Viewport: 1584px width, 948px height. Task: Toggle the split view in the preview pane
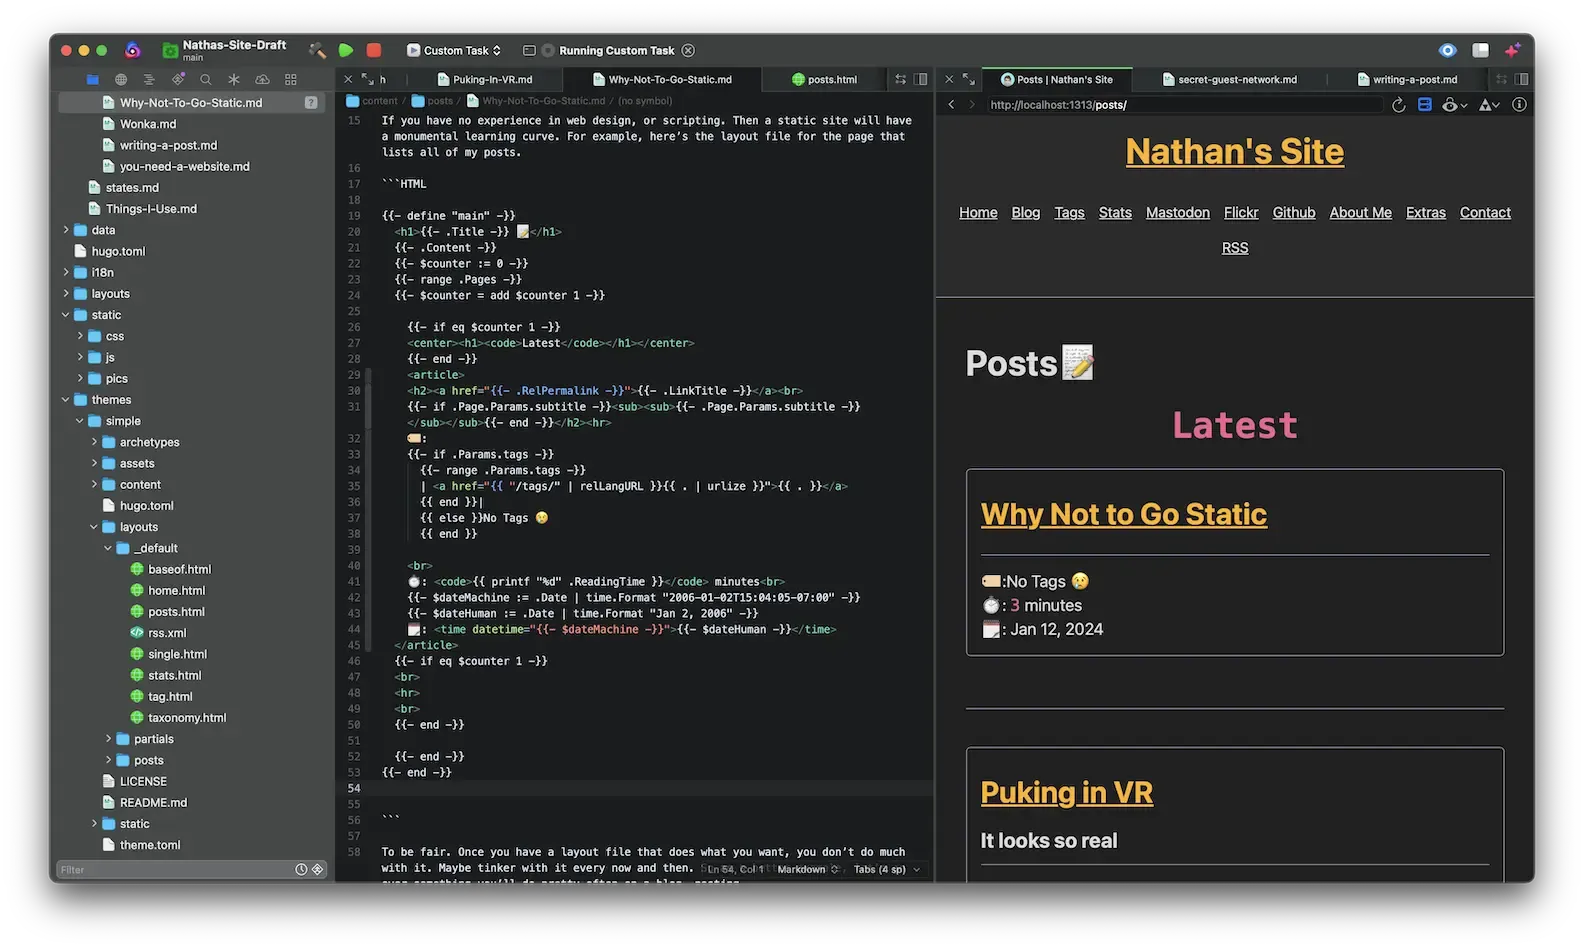[x=1521, y=79]
